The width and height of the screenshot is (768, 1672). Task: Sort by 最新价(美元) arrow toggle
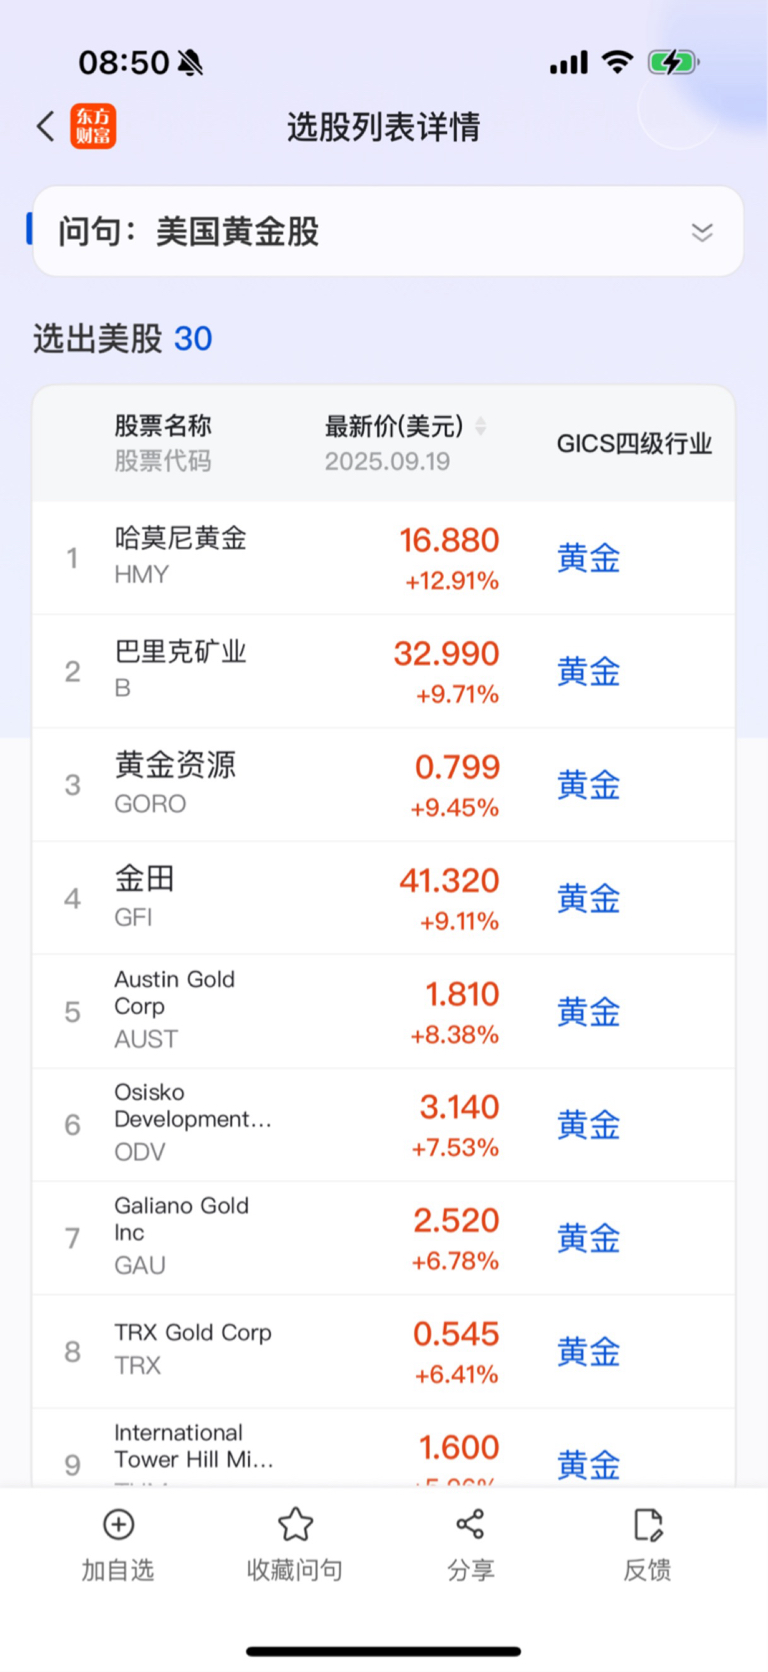click(481, 427)
